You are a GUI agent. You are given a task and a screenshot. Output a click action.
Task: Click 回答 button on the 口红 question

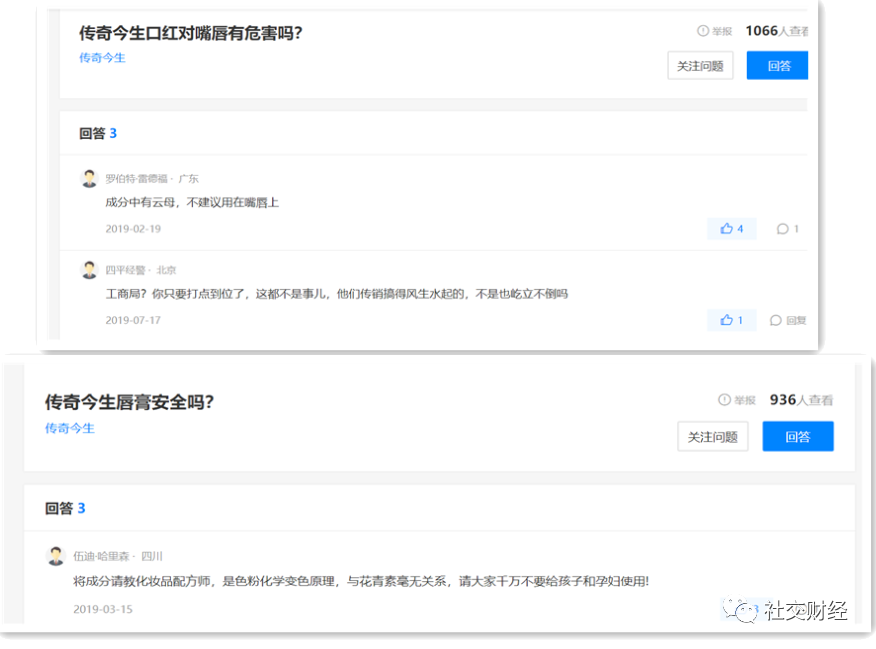[x=778, y=66]
